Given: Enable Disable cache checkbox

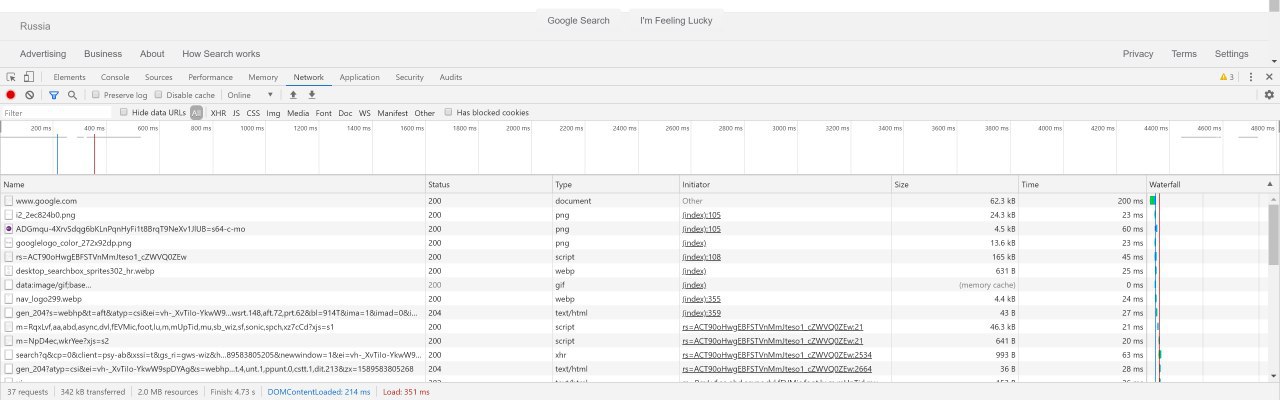Looking at the screenshot, I should pos(158,95).
